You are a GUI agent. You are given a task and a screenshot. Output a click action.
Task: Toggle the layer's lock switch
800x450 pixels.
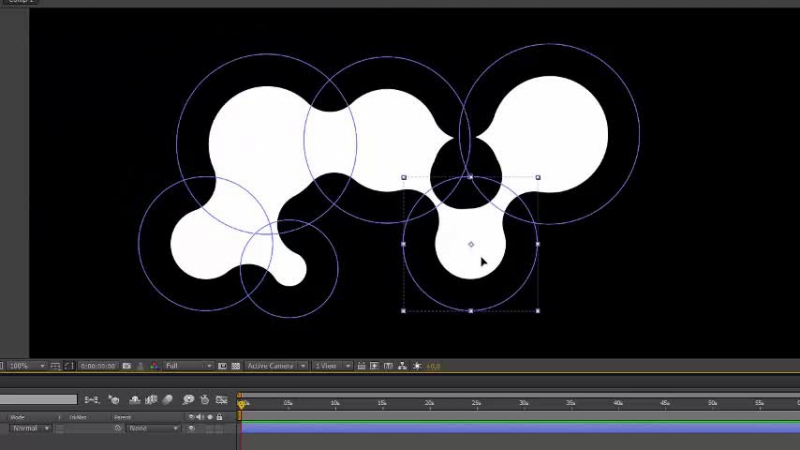pos(219,429)
